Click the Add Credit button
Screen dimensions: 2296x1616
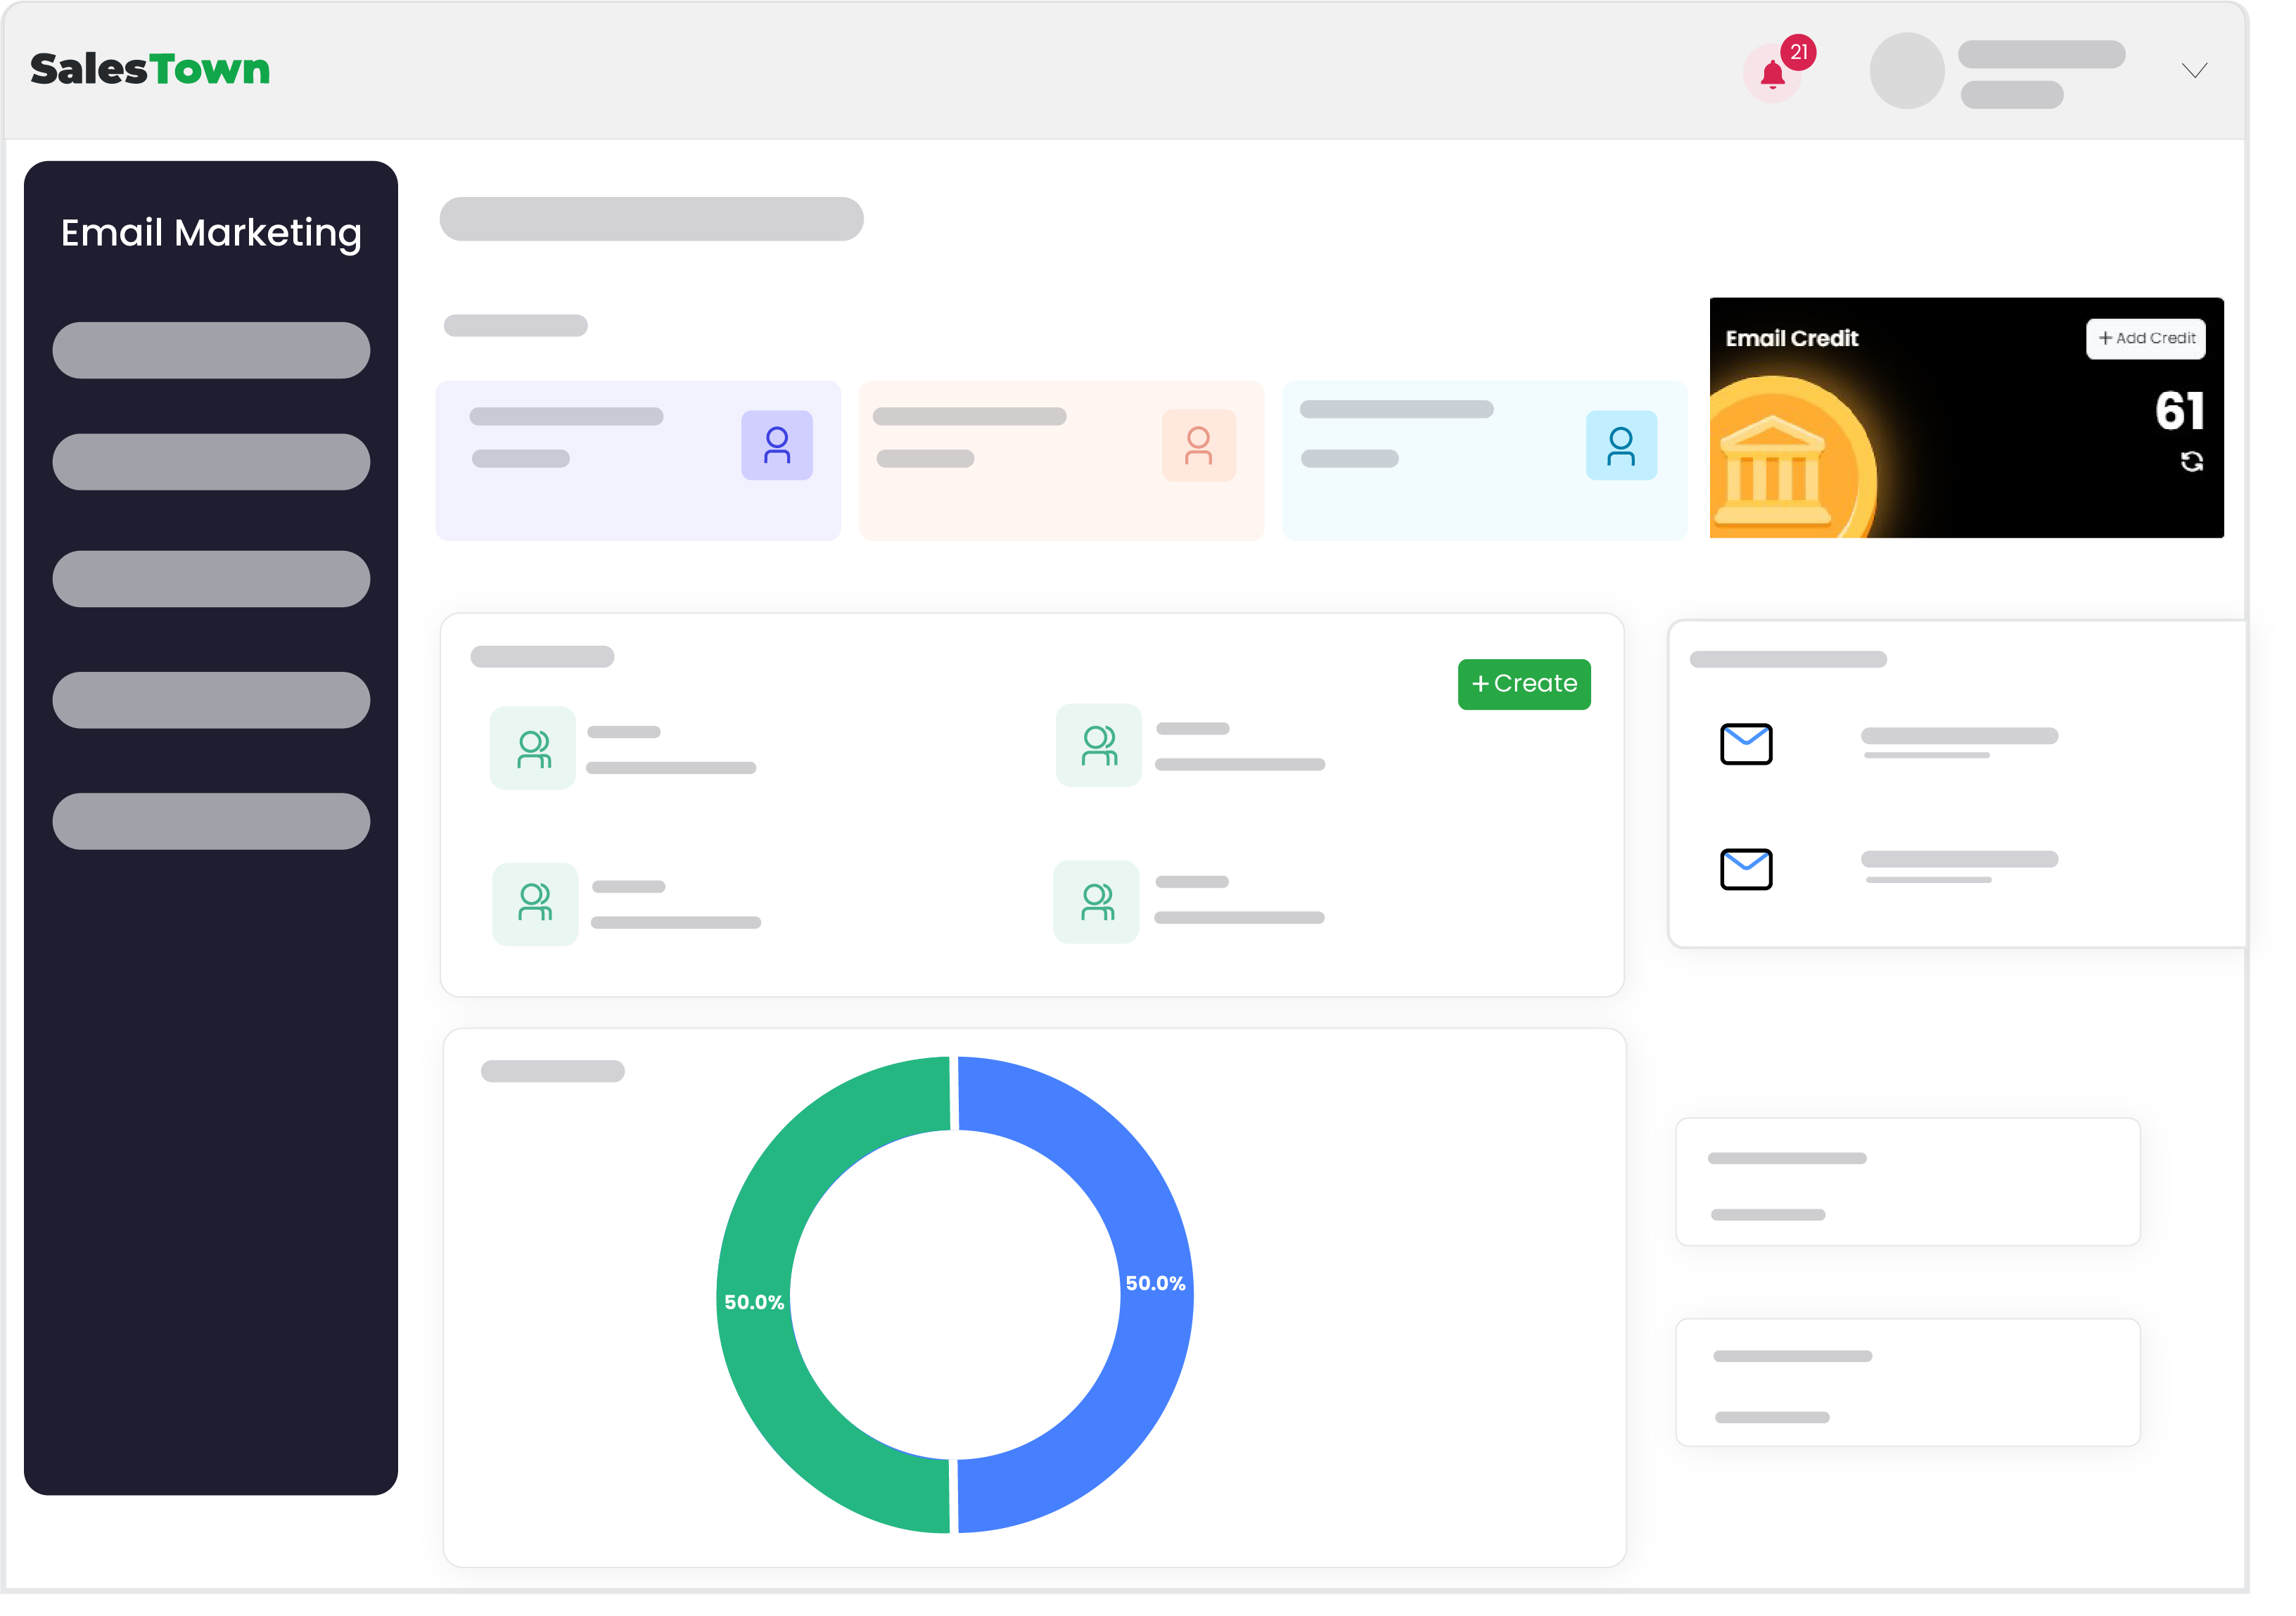pyautogui.click(x=2146, y=338)
